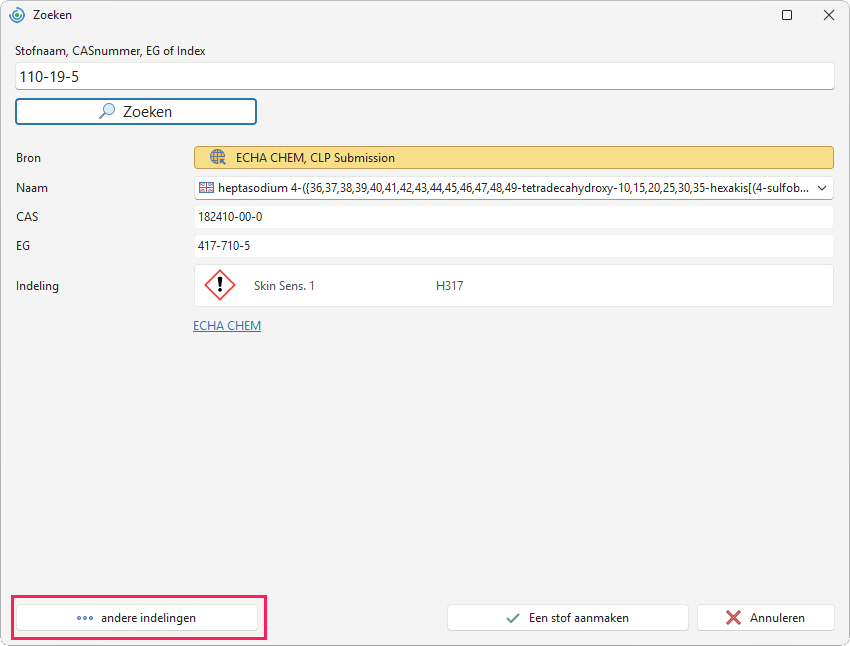
Task: Click the Zoeken search button
Action: (x=136, y=111)
